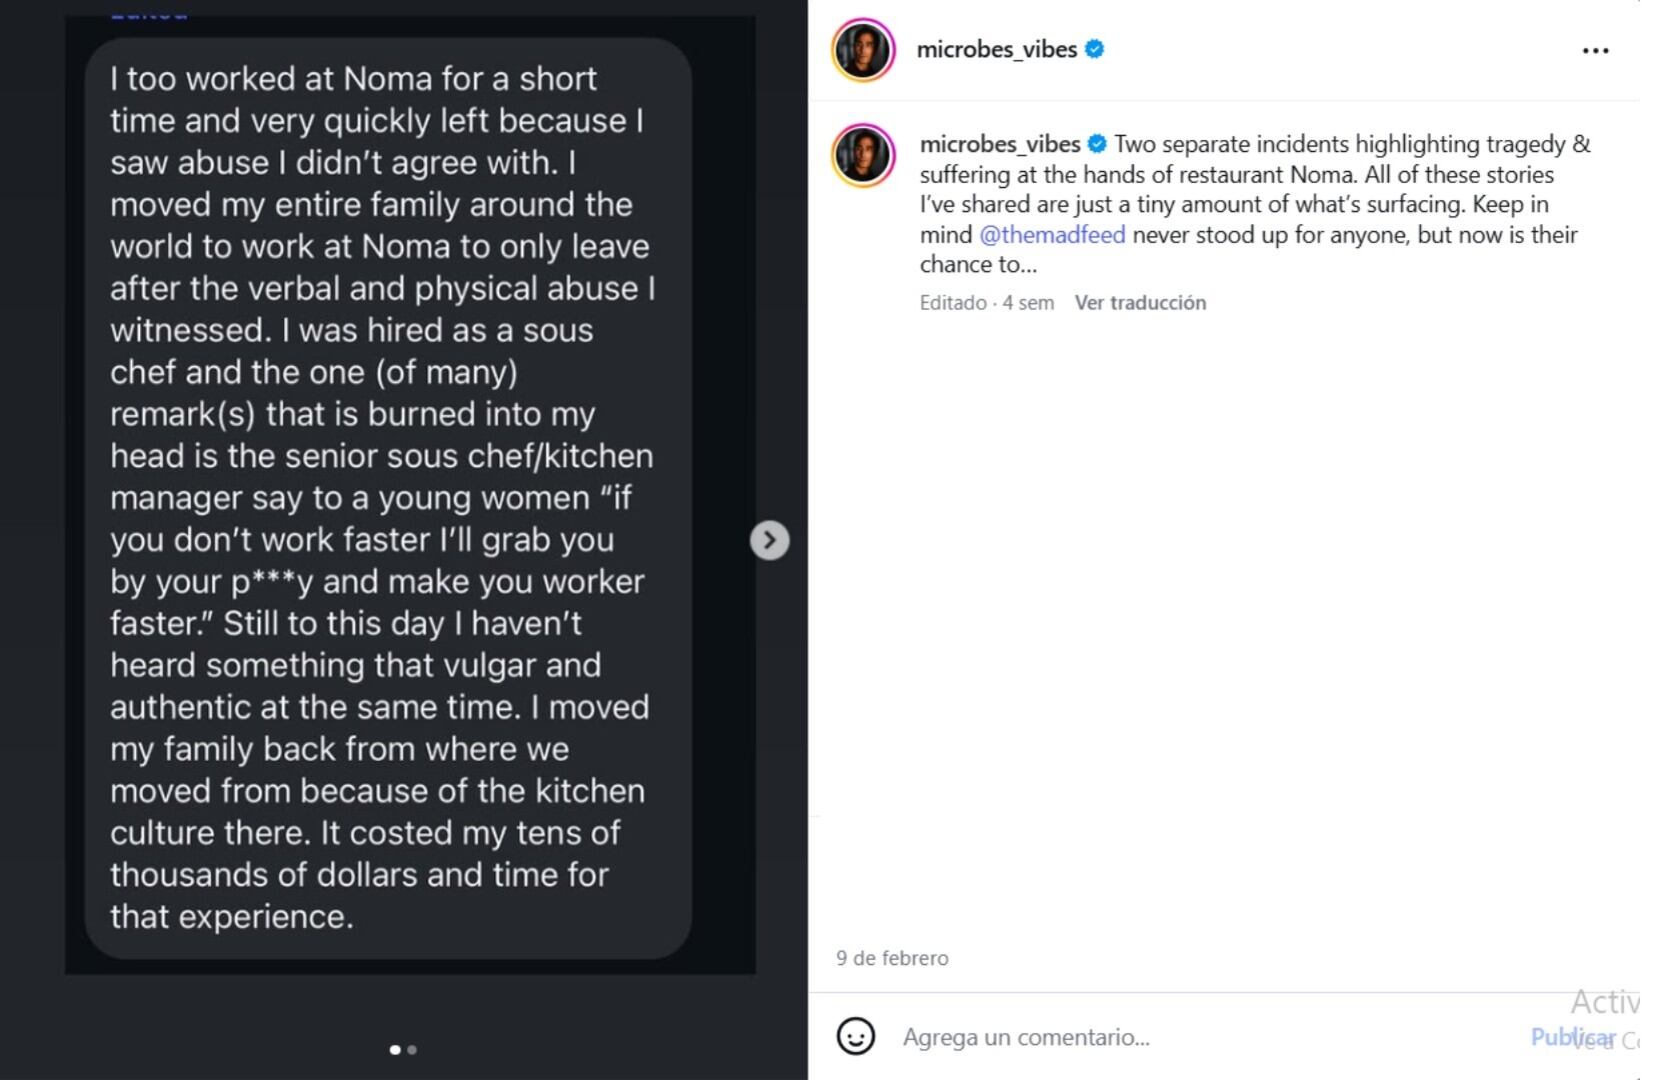Viewport: 1653px width, 1080px height.
Task: Open the three-dot more options menu
Action: click(x=1595, y=51)
